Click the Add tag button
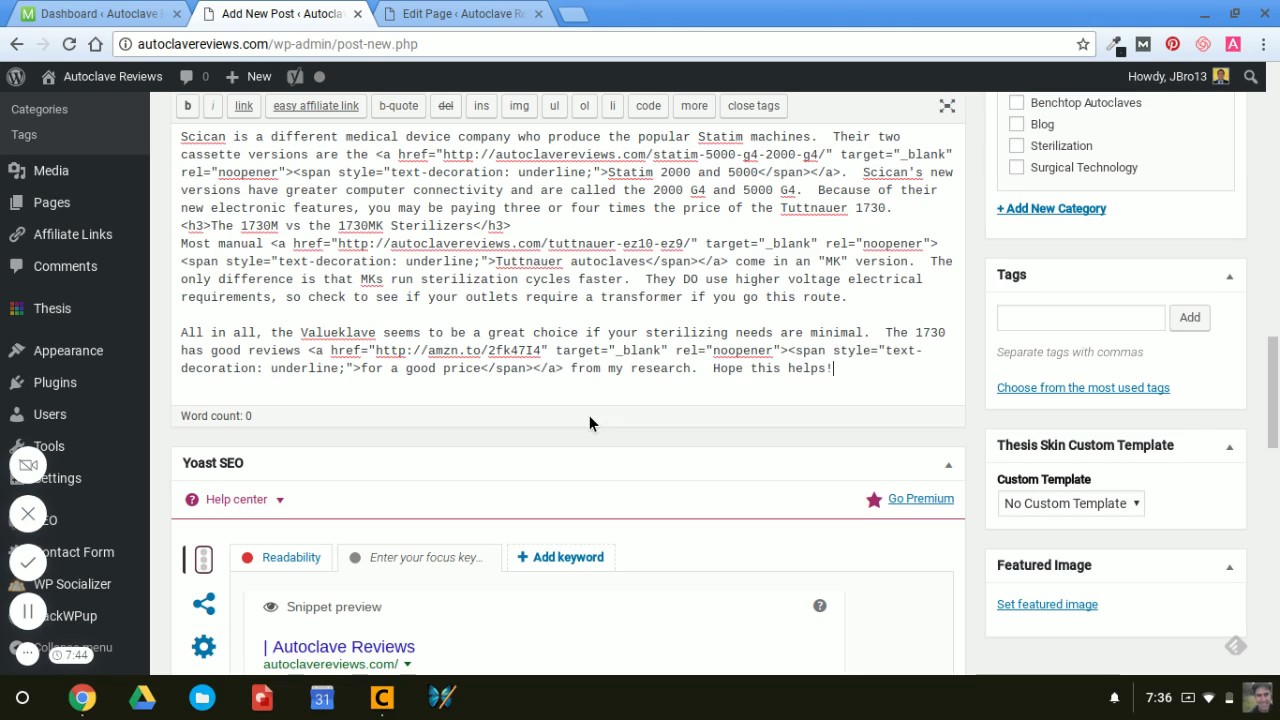Screen dimensions: 1280x720 tap(1189, 317)
